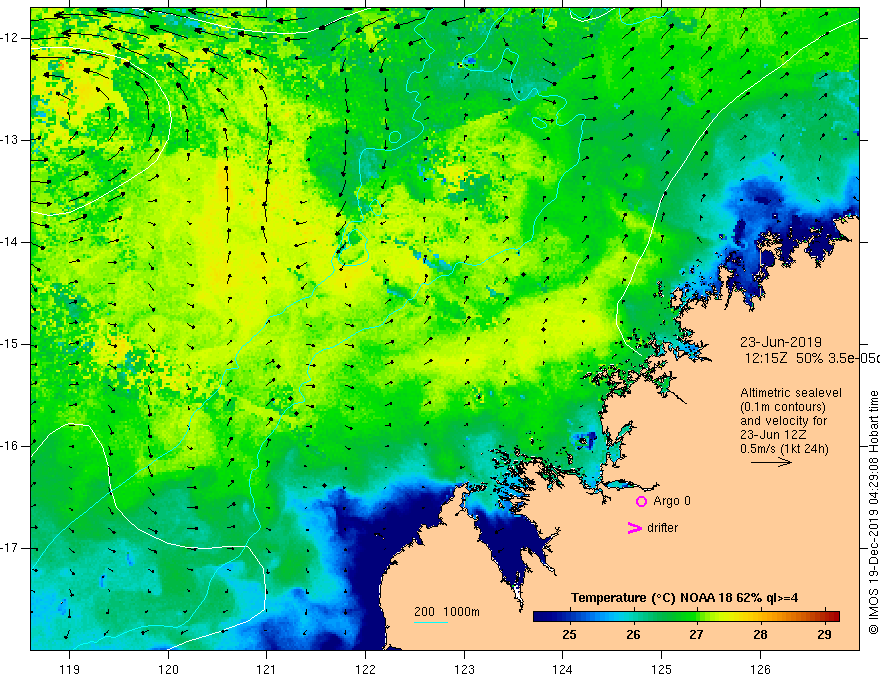Click latitude label -15 on left axis
880x680 pixels.
(10, 344)
